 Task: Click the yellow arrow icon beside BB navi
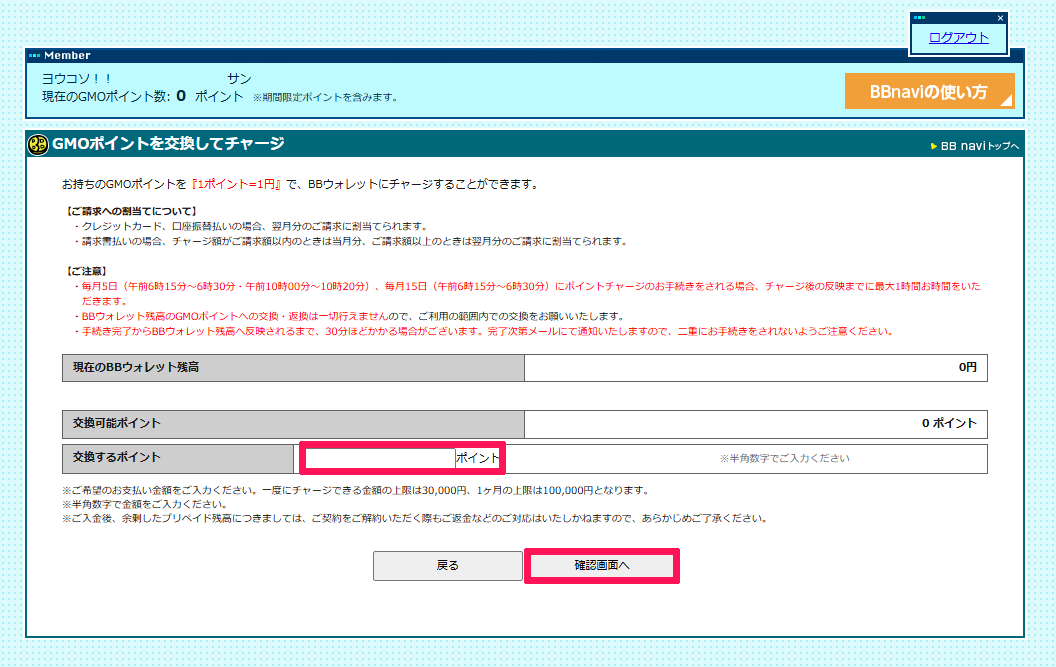click(x=933, y=146)
